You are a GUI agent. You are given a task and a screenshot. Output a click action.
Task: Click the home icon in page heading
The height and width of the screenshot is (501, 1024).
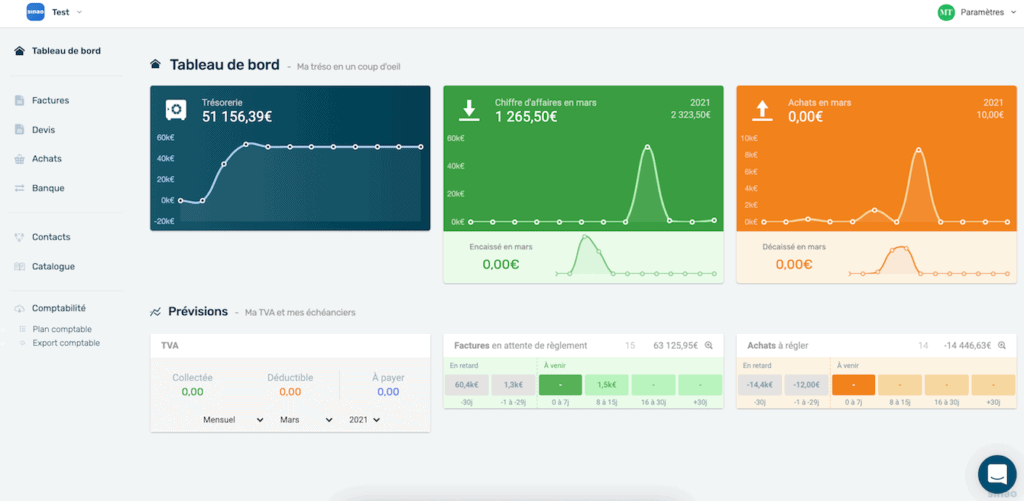point(155,65)
